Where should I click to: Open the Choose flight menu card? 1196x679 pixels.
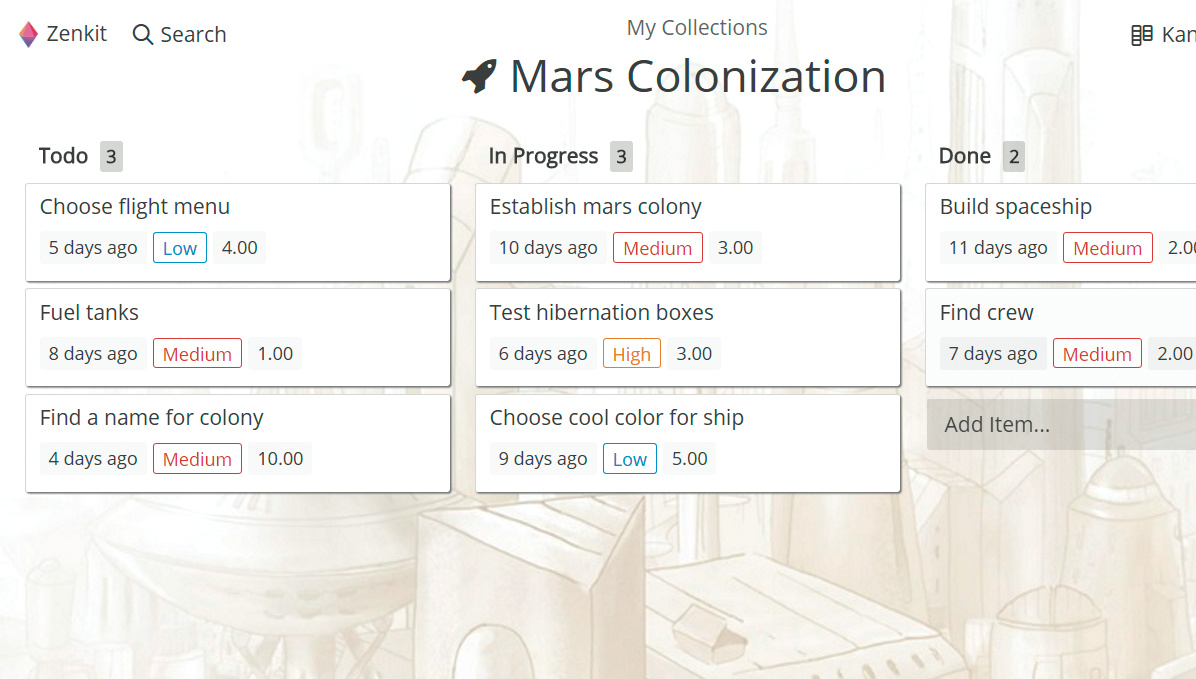[x=135, y=207]
